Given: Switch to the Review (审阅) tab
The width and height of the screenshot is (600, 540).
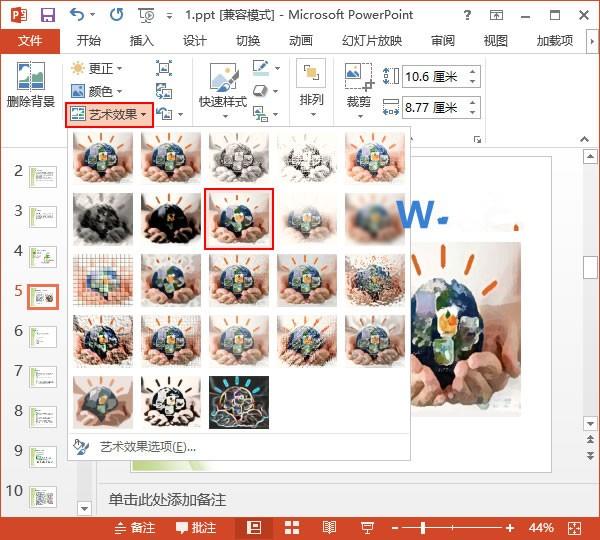Looking at the screenshot, I should point(443,41).
